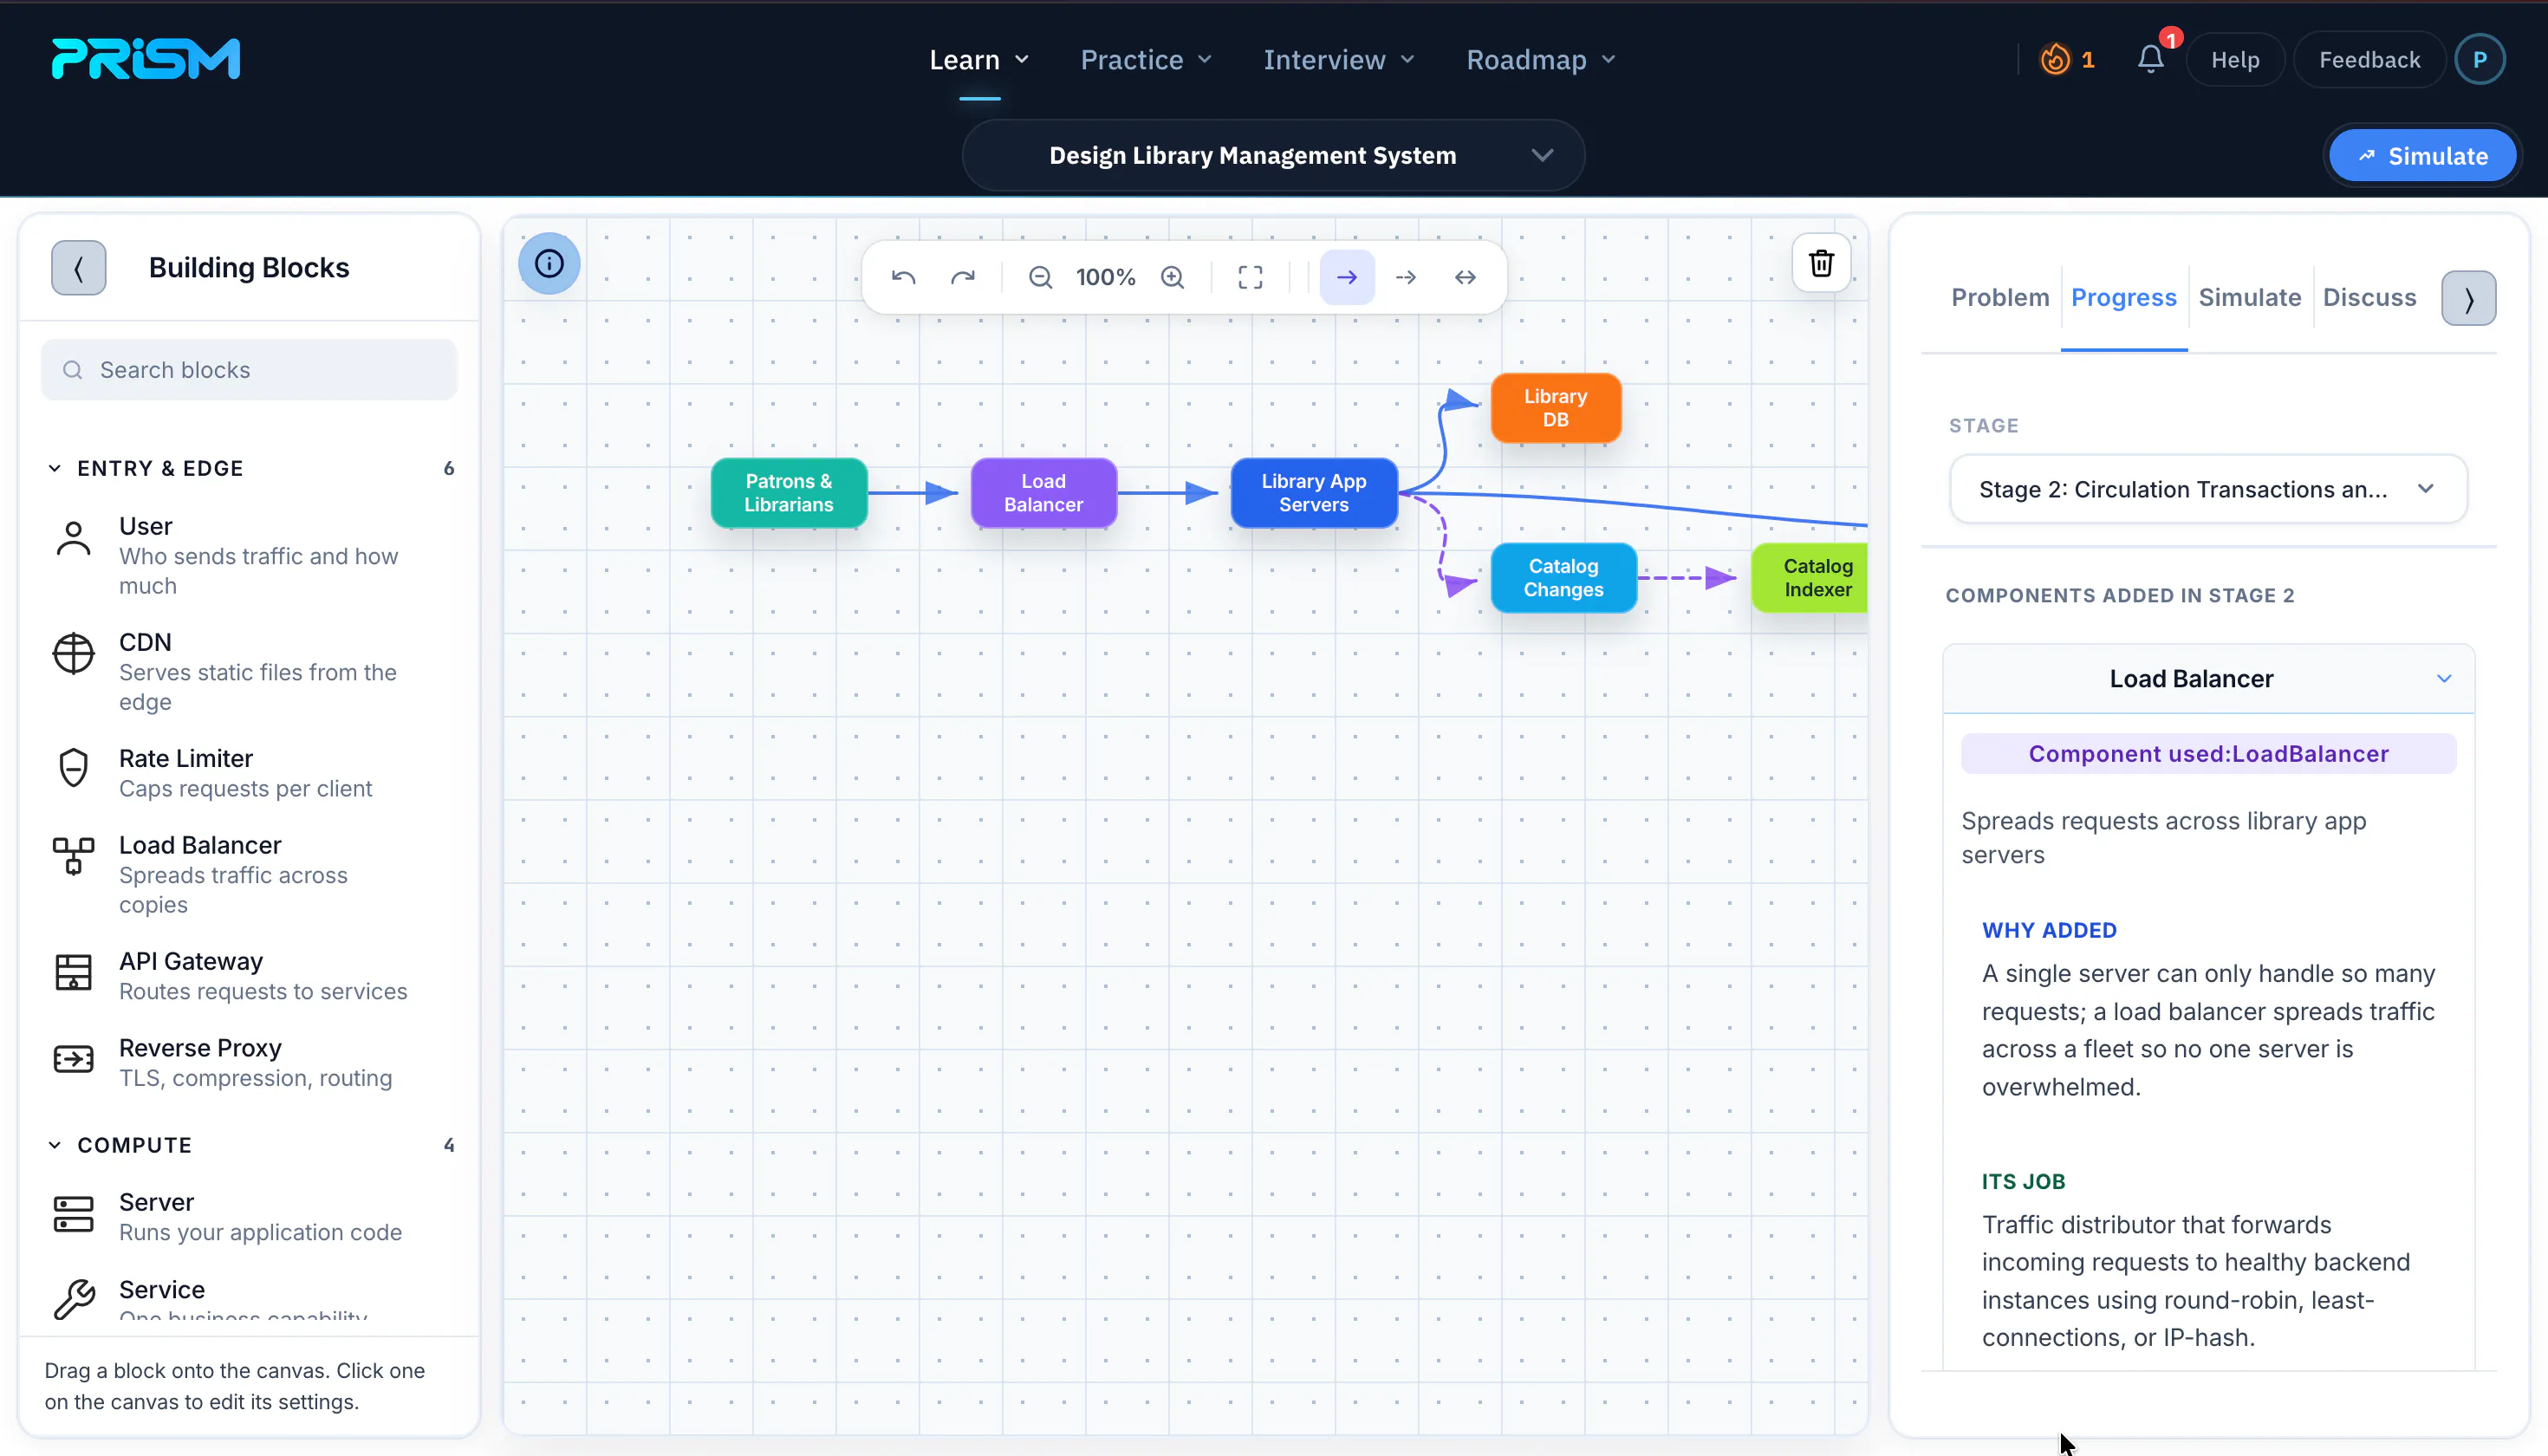Focus the Search blocks field
Screen dimensions: 2548x1456
coord(249,370)
